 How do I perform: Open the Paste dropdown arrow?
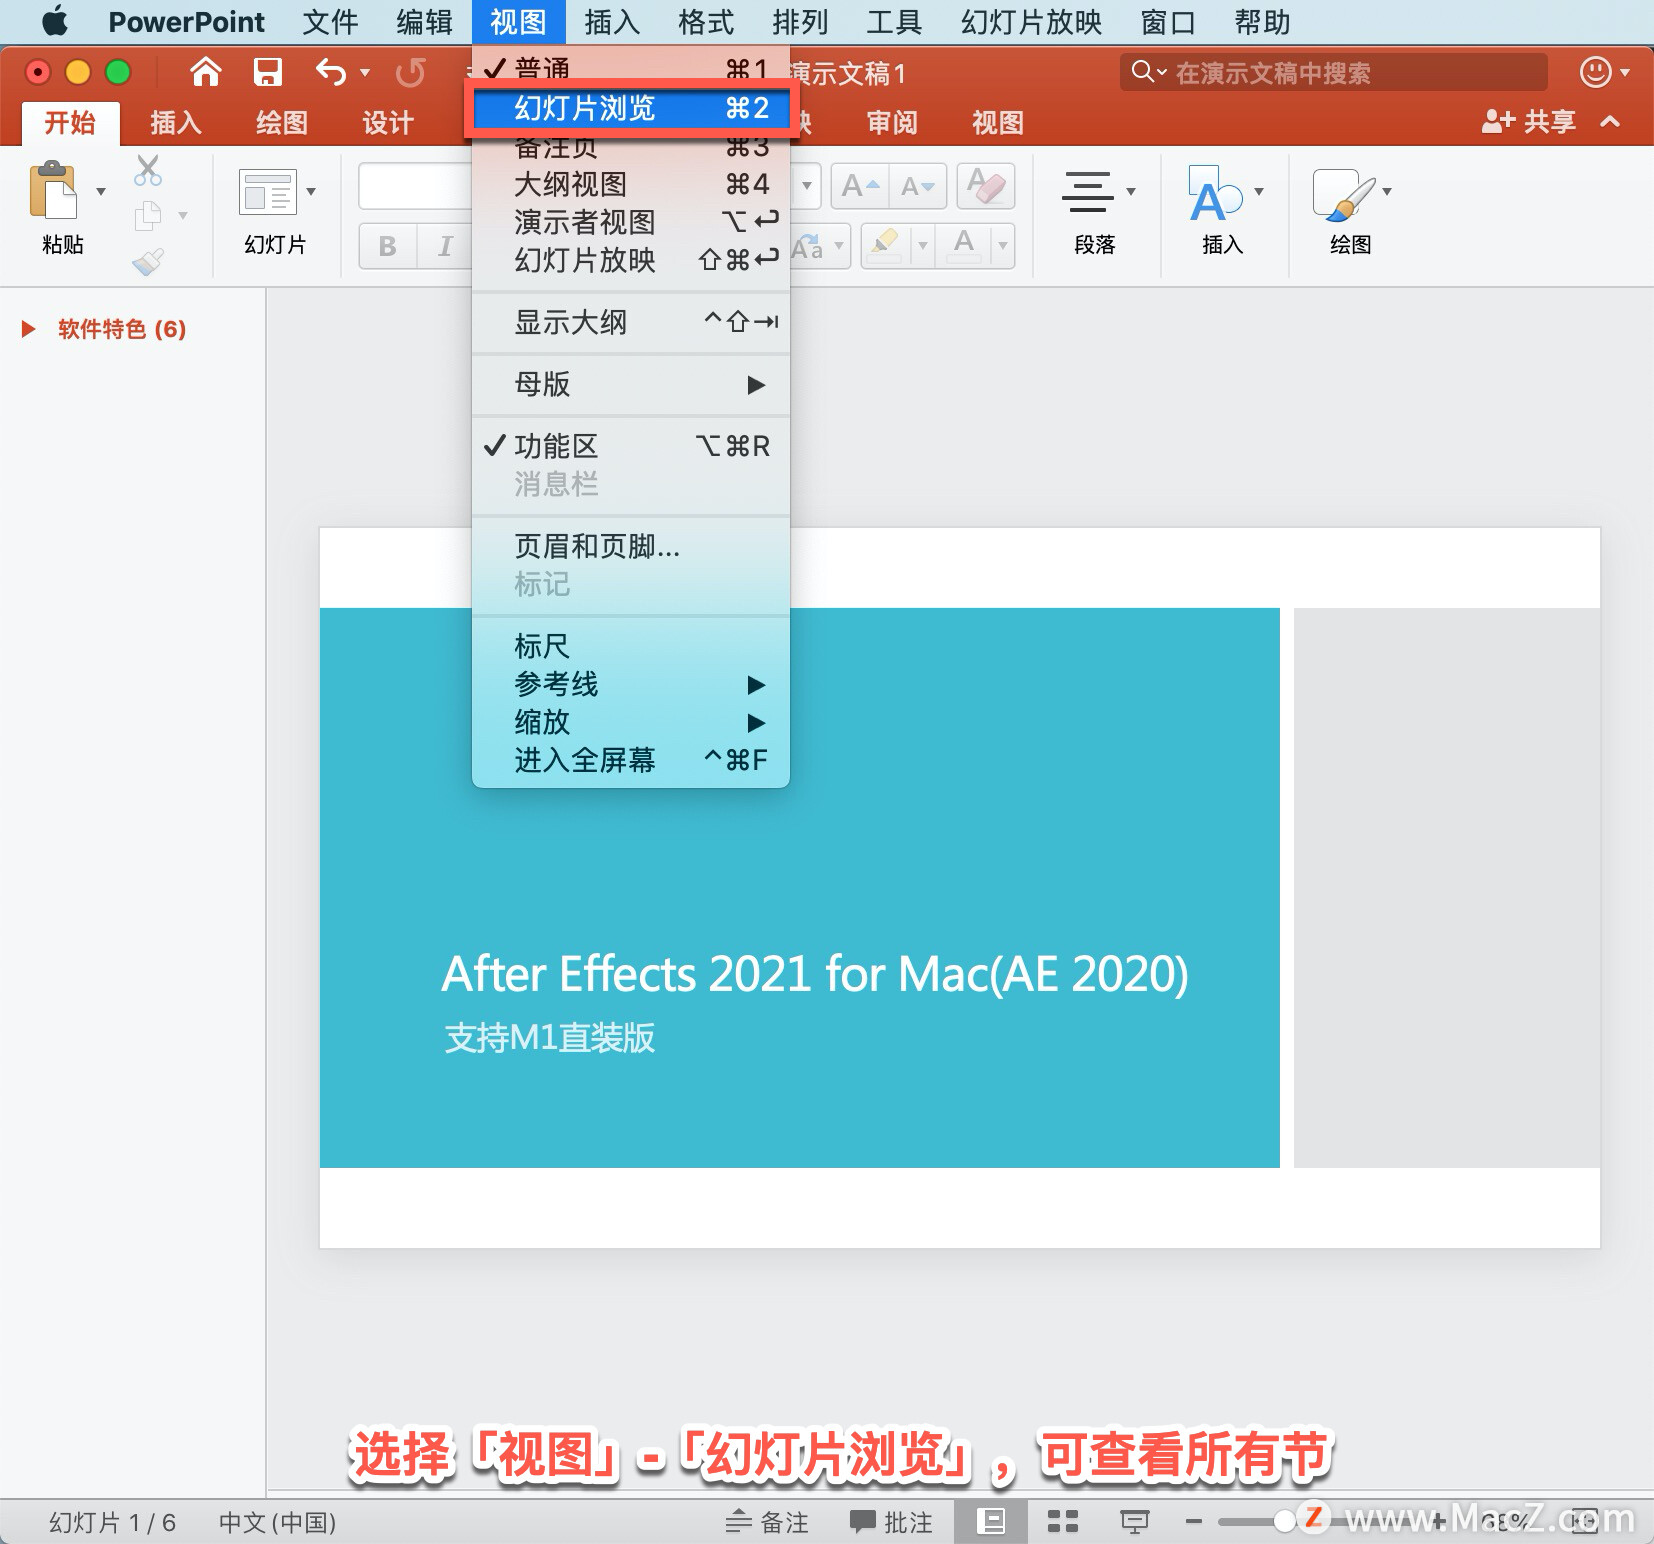tap(101, 191)
